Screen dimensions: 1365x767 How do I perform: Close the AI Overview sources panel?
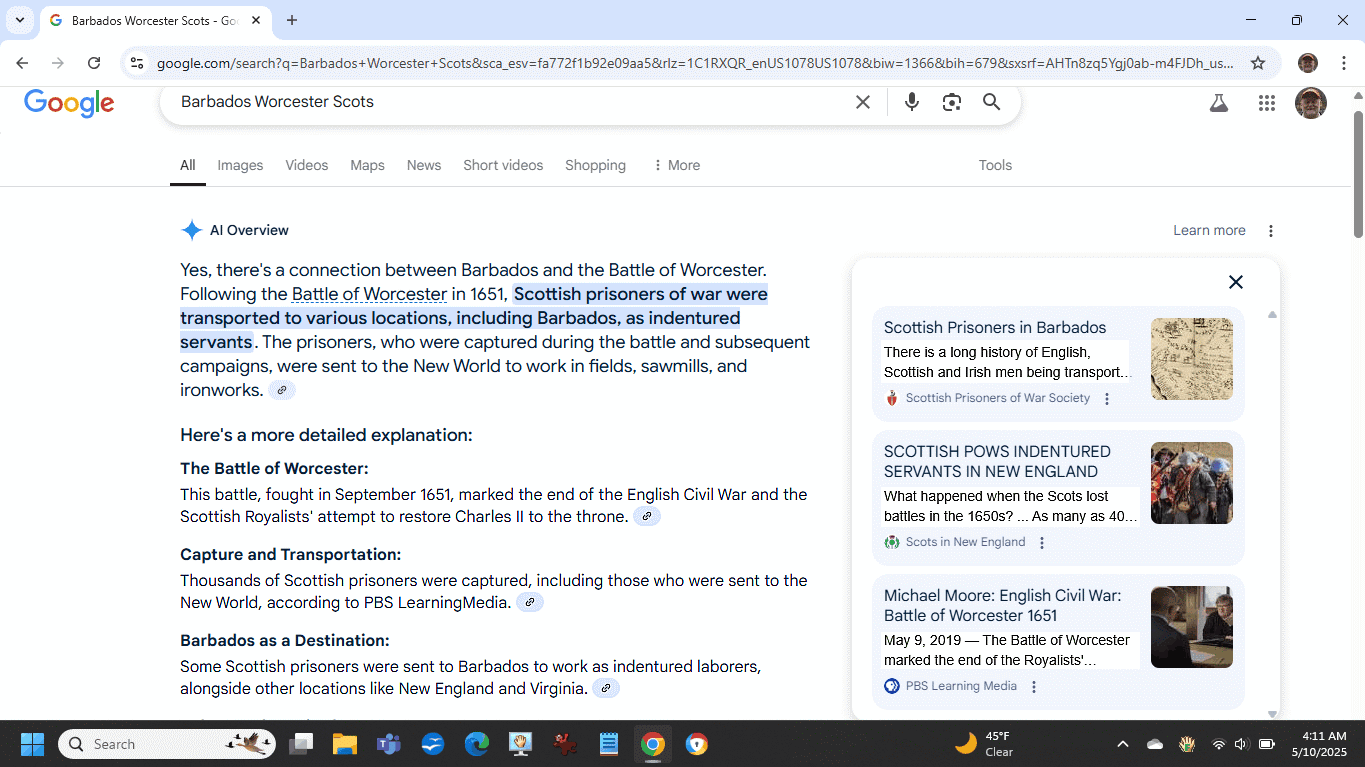1235,282
